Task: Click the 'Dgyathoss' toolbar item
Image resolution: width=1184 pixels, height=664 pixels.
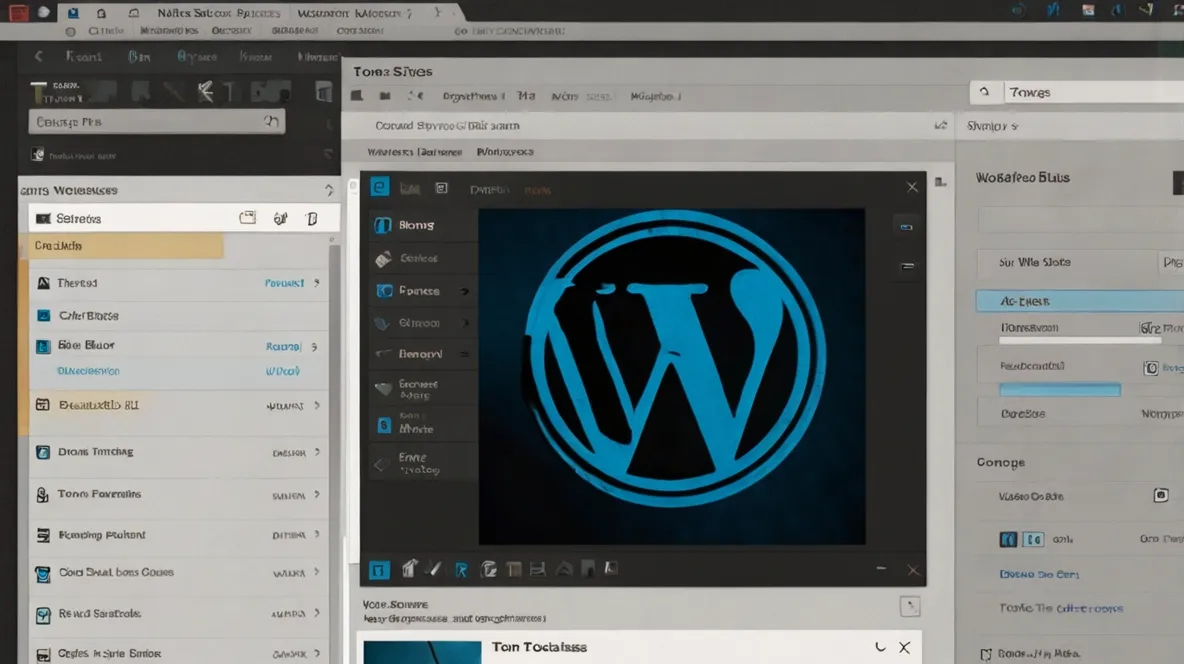Action: [473, 96]
